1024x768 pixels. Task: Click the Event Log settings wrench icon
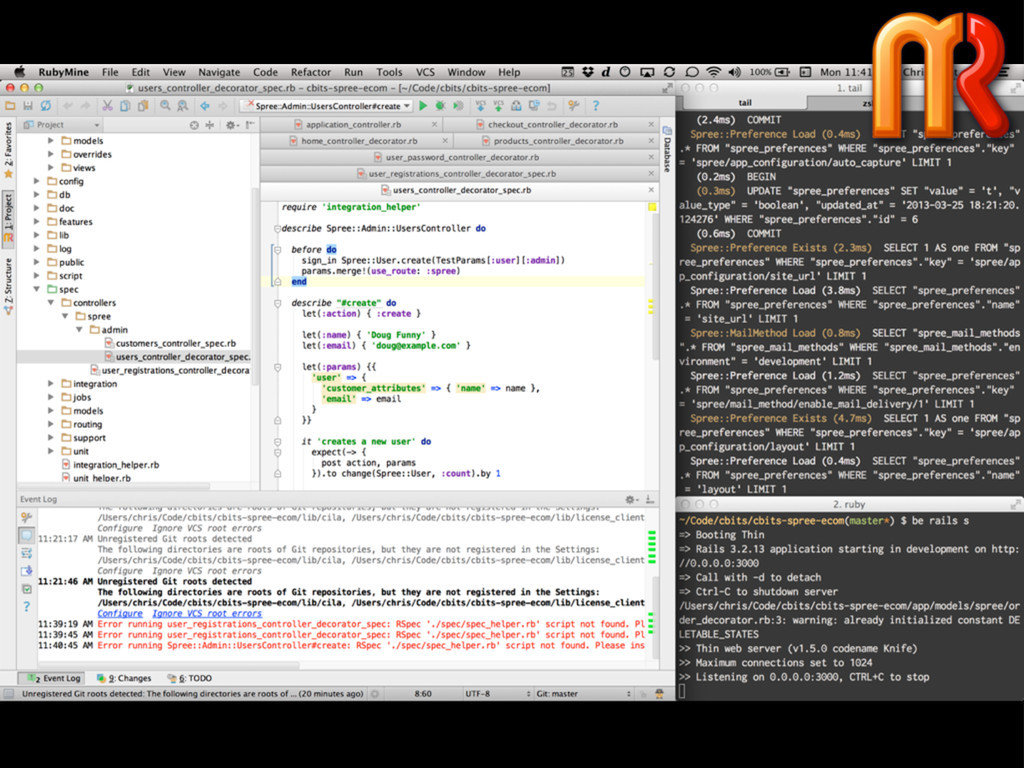[x=26, y=517]
